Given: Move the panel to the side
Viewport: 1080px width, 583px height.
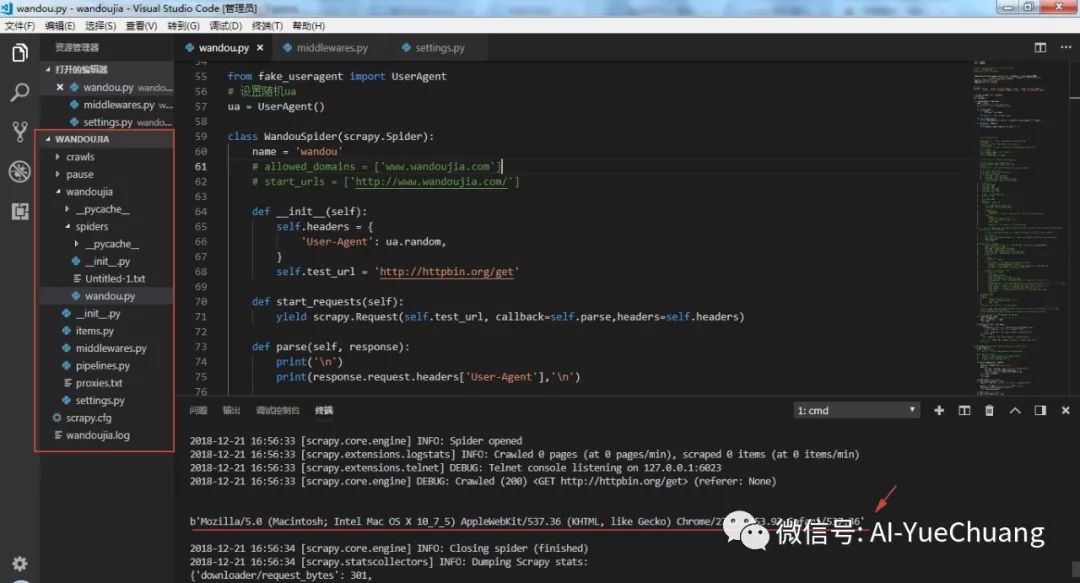Looking at the screenshot, I should coord(1040,410).
